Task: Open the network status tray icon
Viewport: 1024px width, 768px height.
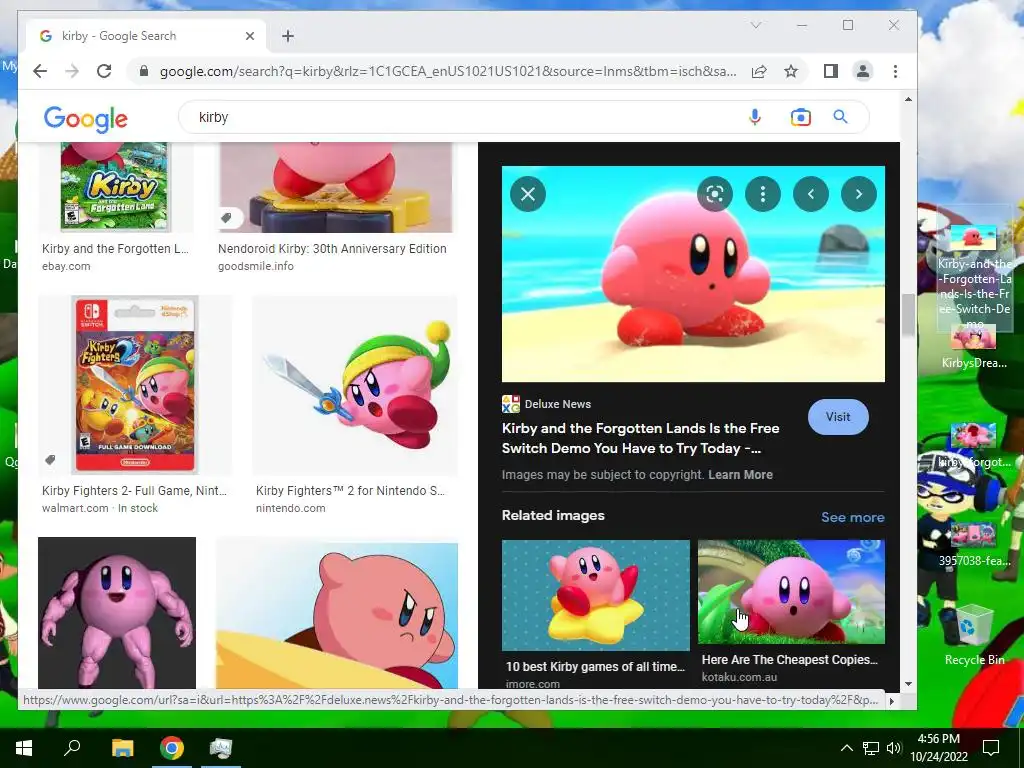Action: point(871,748)
